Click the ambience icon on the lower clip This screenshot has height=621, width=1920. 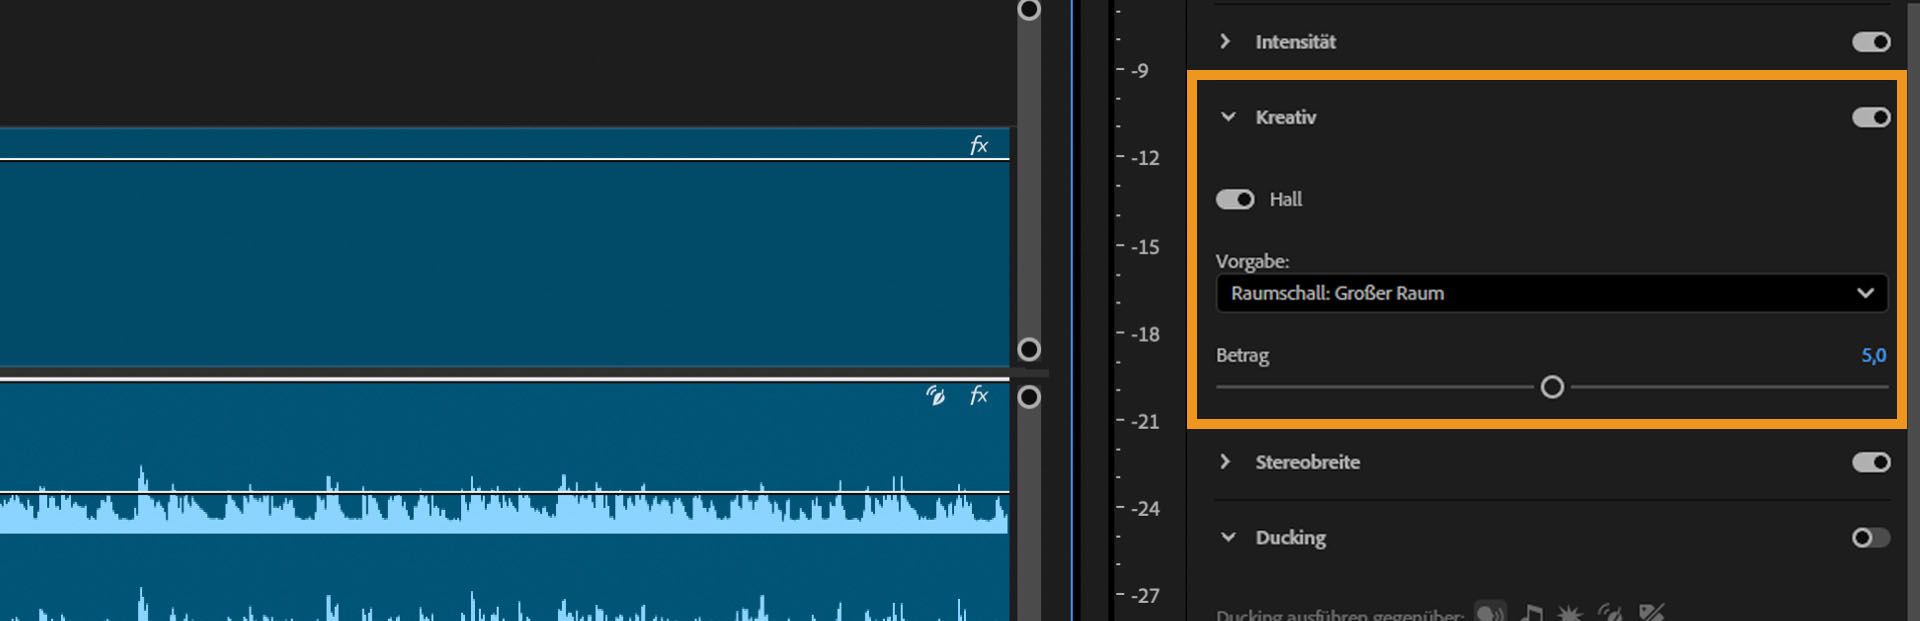(936, 396)
